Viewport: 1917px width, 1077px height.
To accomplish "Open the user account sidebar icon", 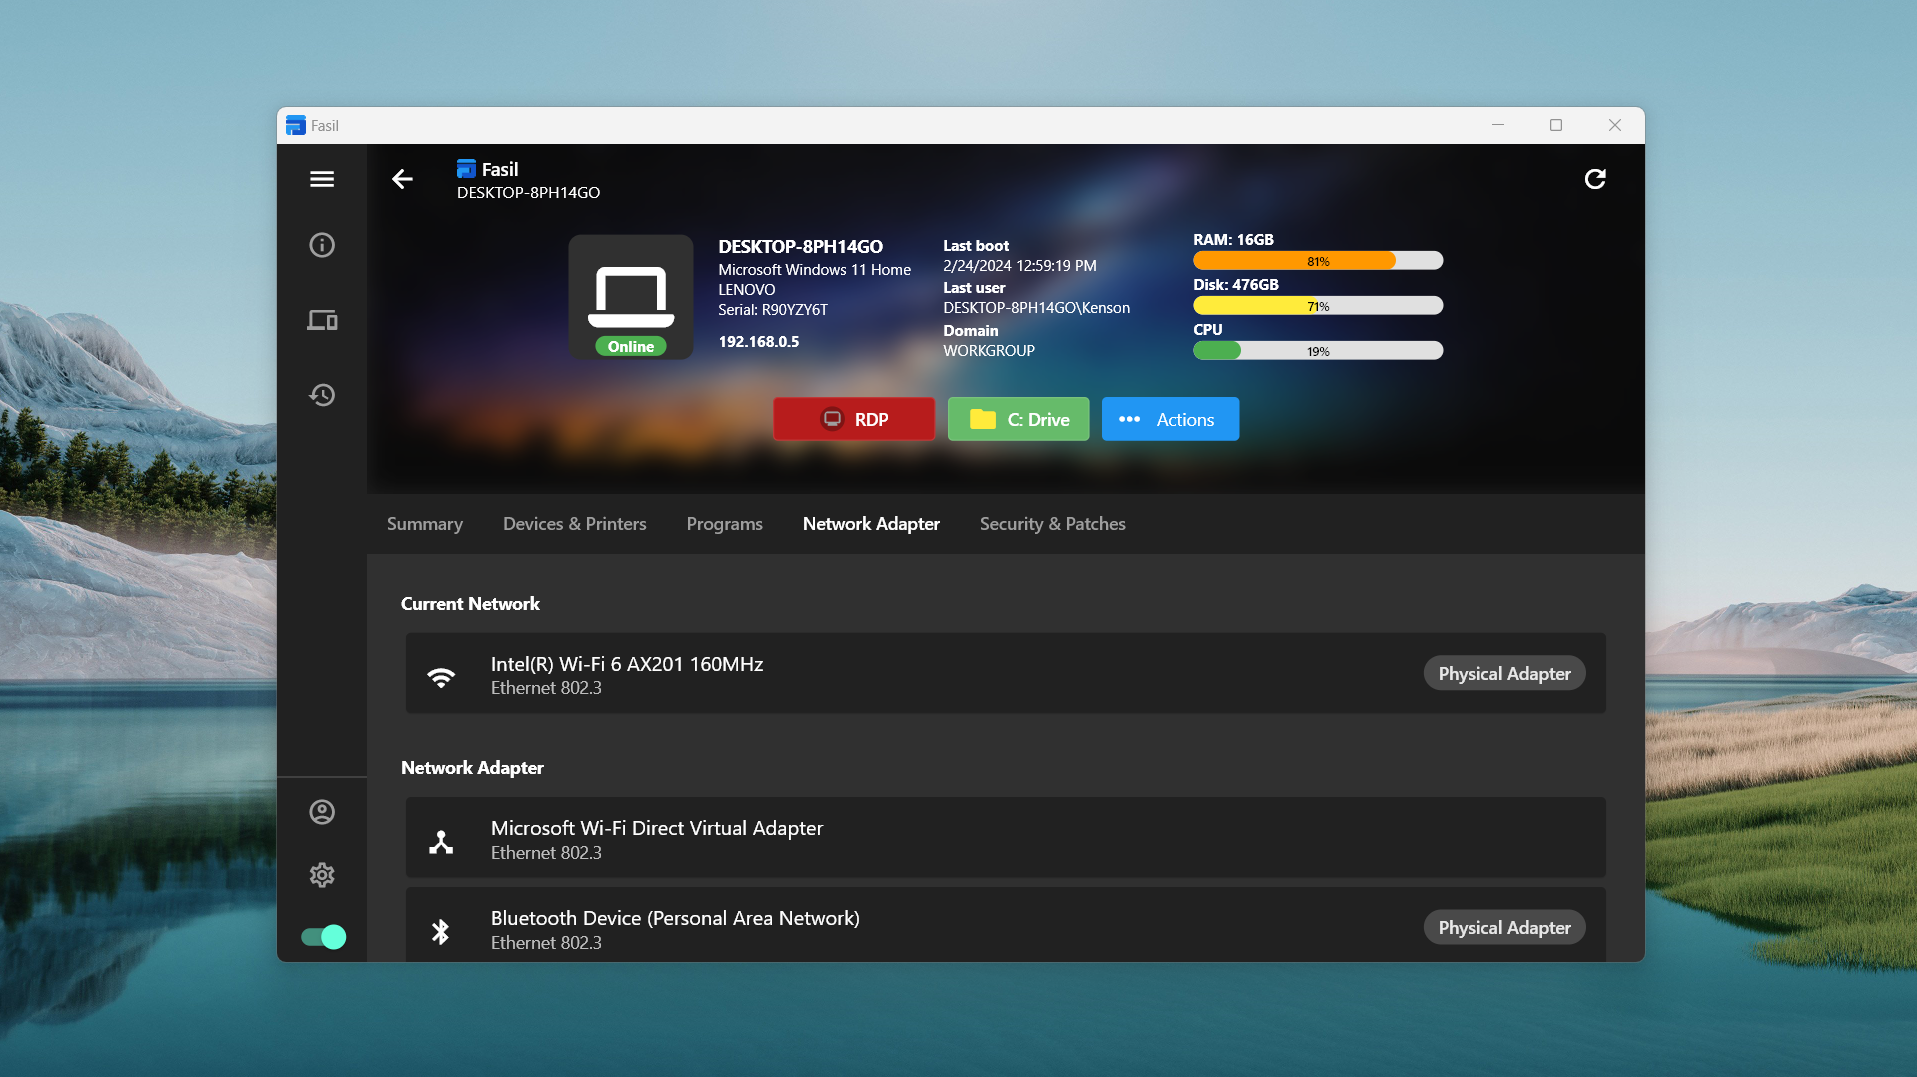I will click(x=322, y=812).
